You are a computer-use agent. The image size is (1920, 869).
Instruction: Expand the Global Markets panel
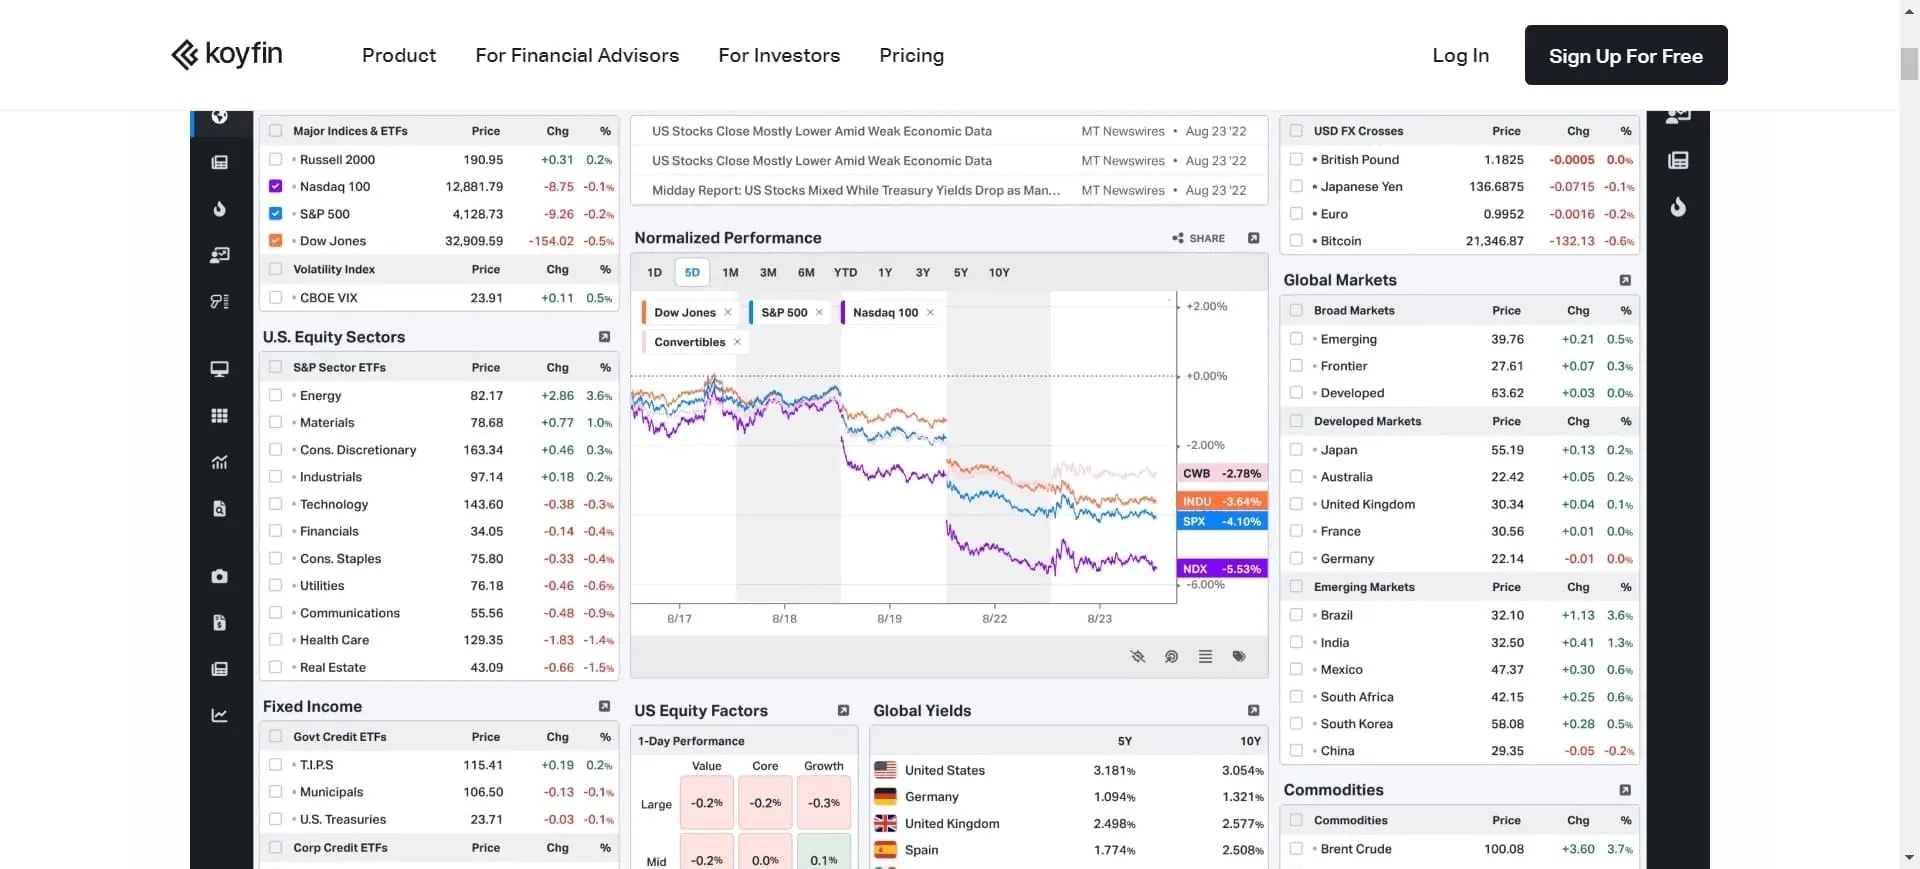tap(1625, 280)
